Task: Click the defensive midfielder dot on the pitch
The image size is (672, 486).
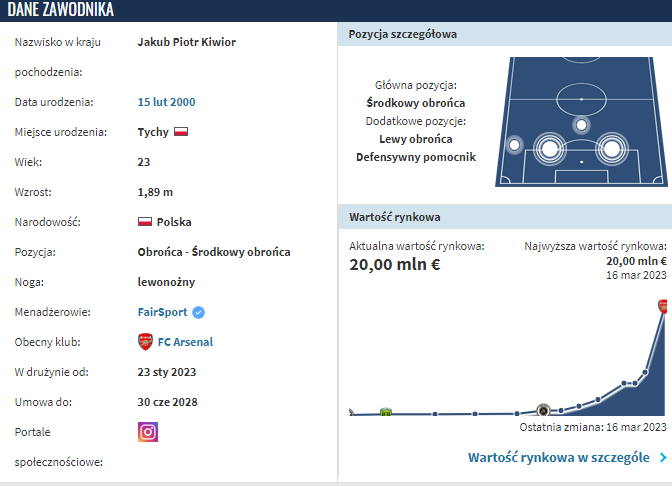Action: (x=581, y=125)
